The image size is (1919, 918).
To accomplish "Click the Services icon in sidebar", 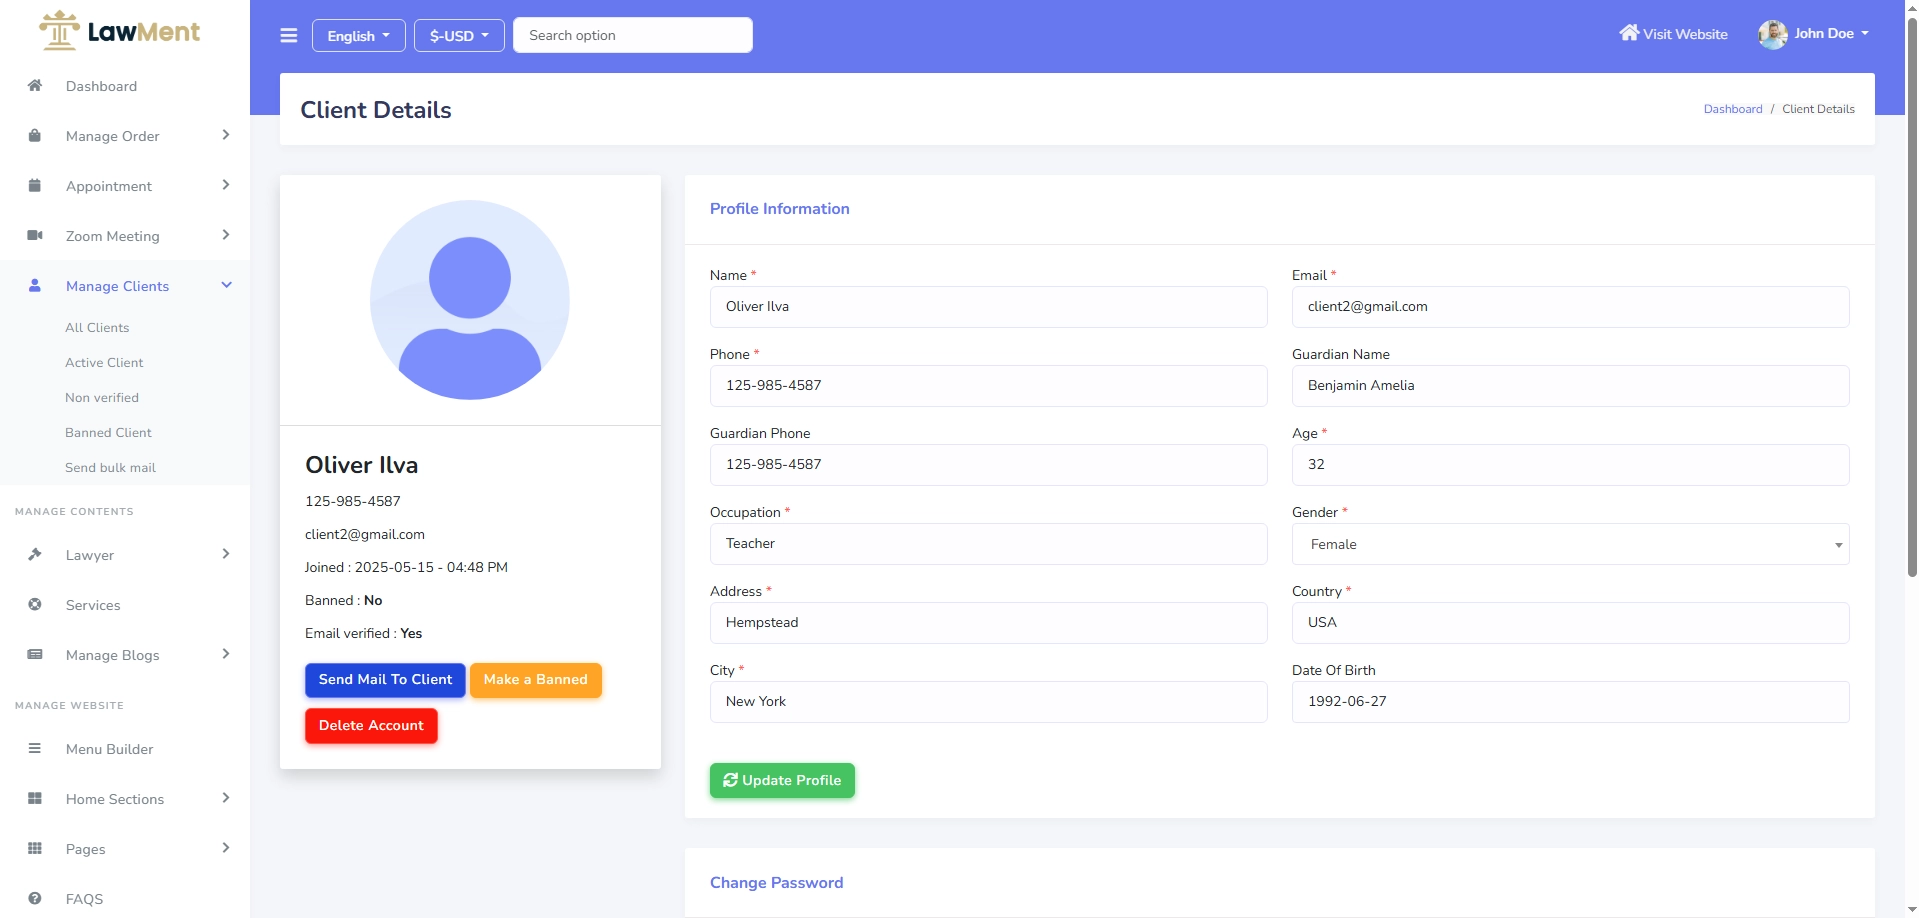I will (35, 604).
